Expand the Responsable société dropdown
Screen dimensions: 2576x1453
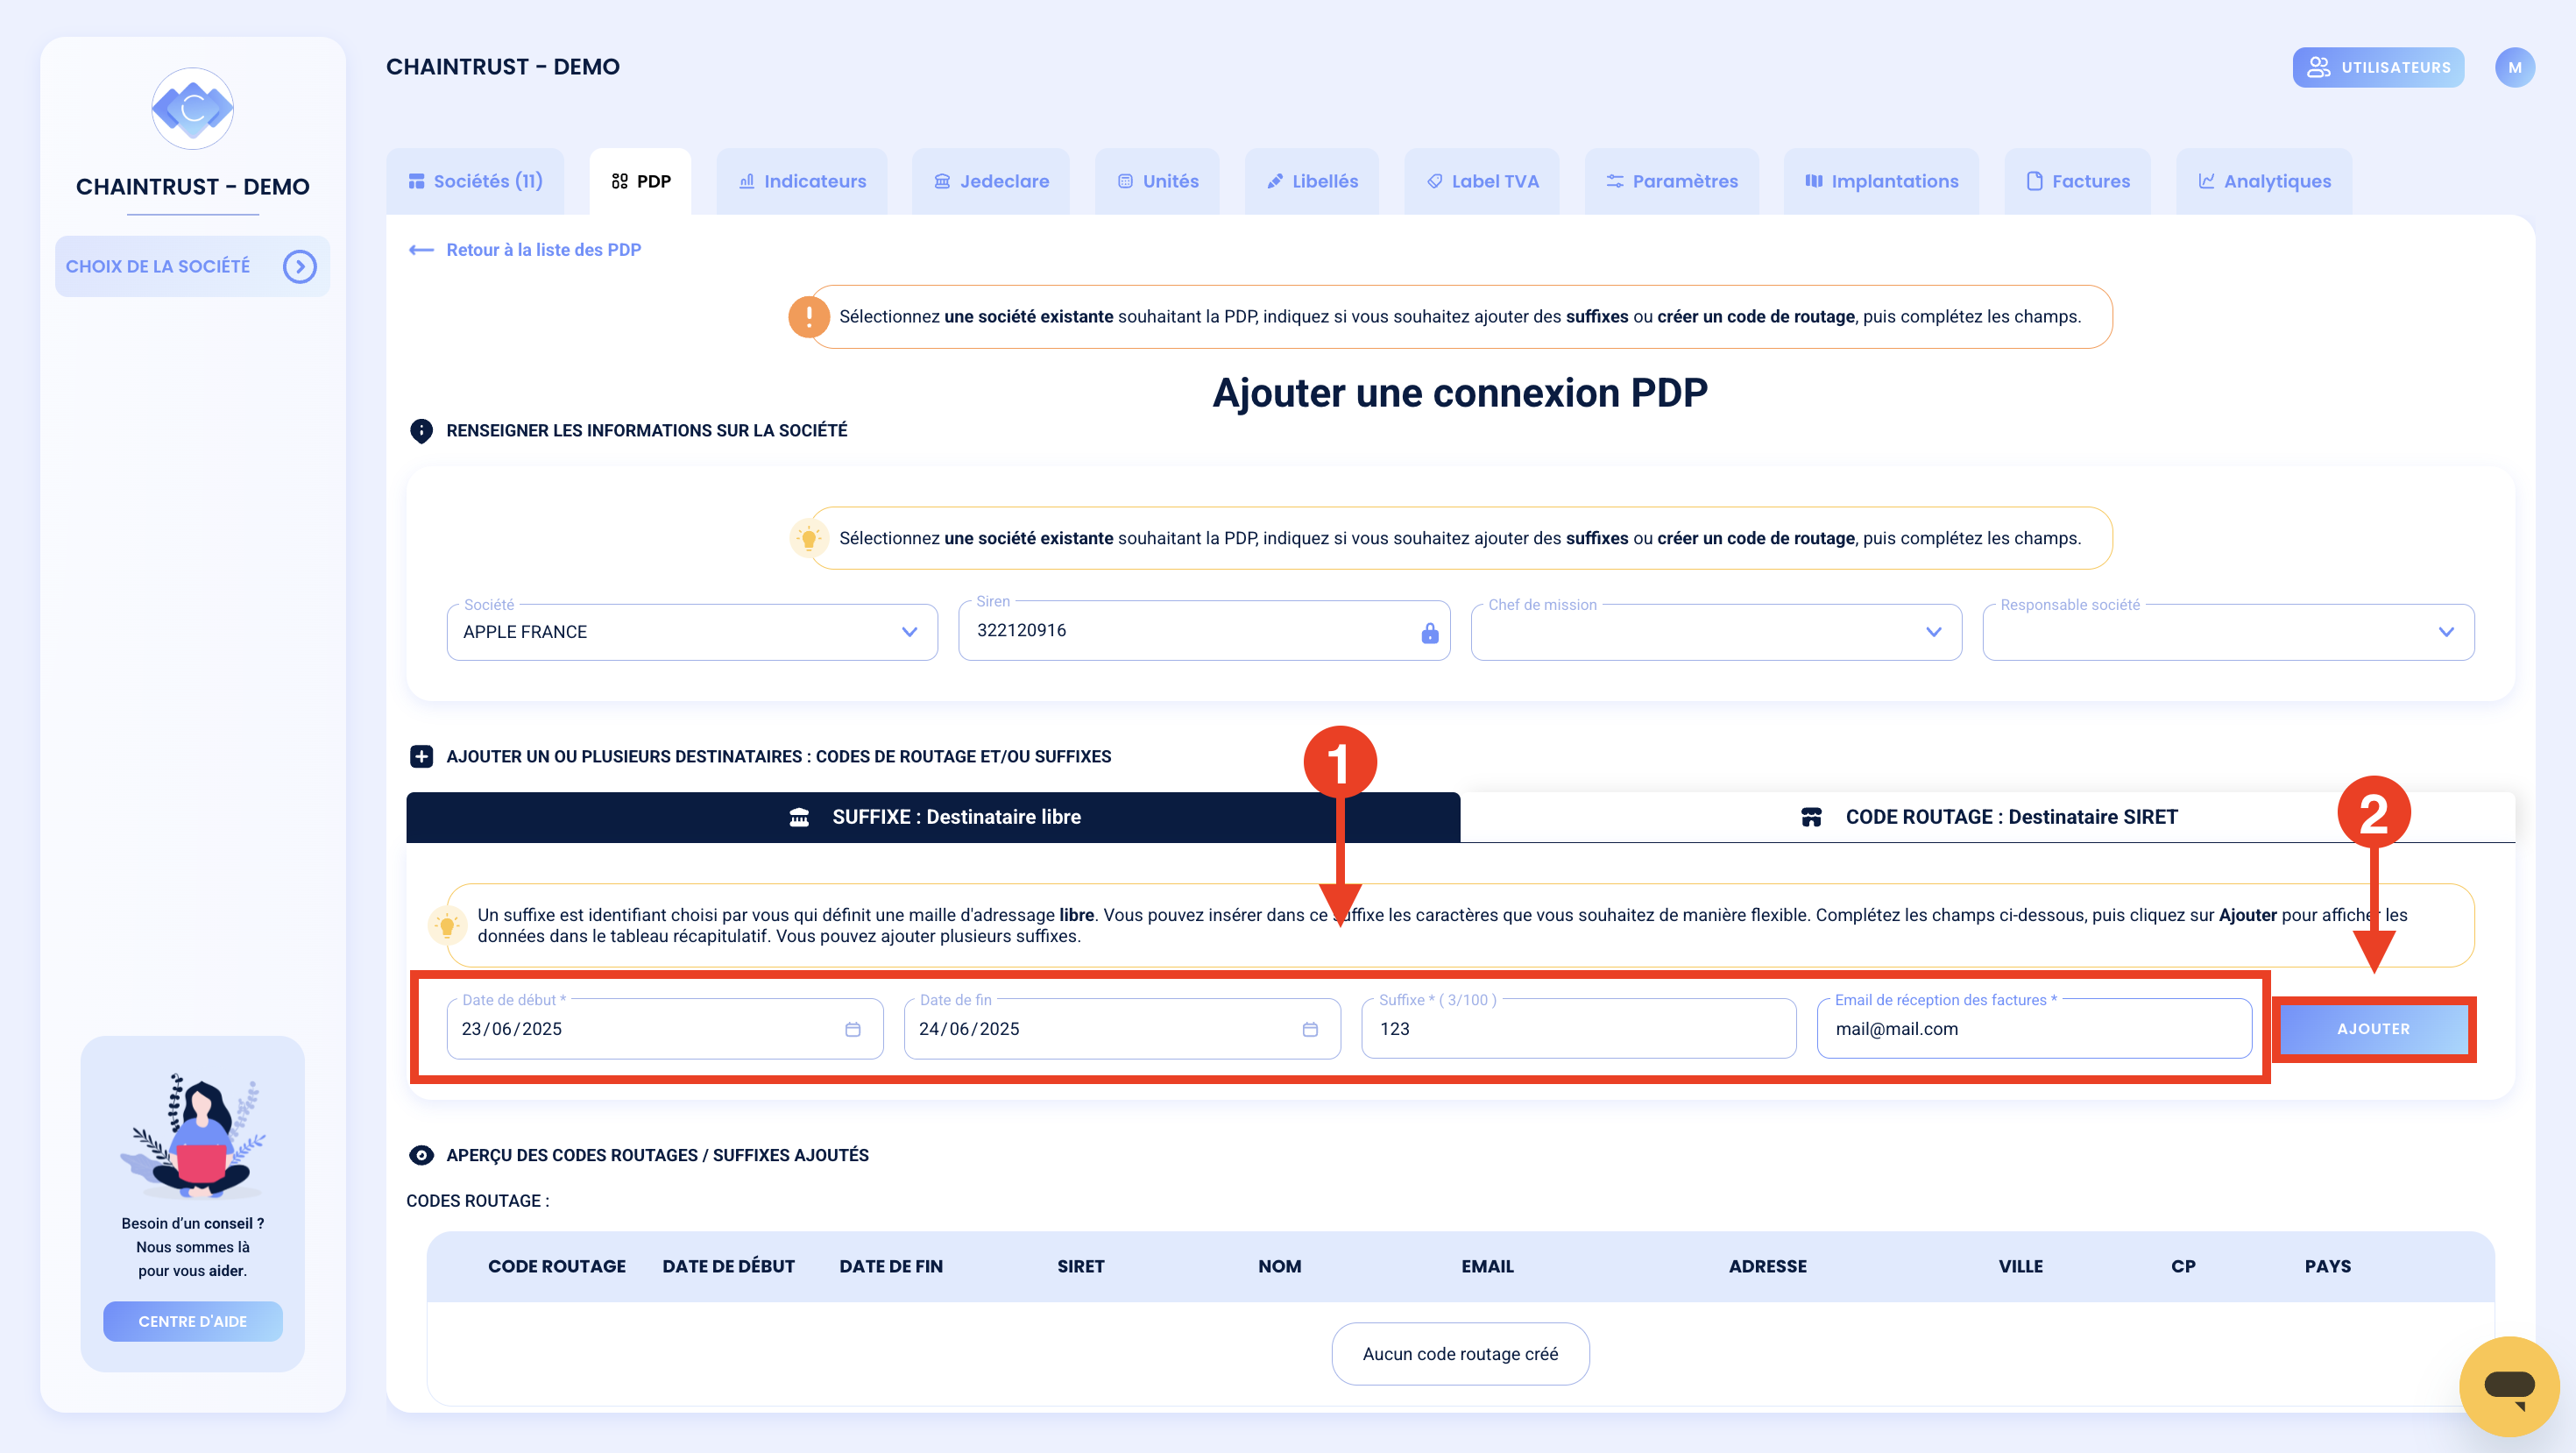2228,632
